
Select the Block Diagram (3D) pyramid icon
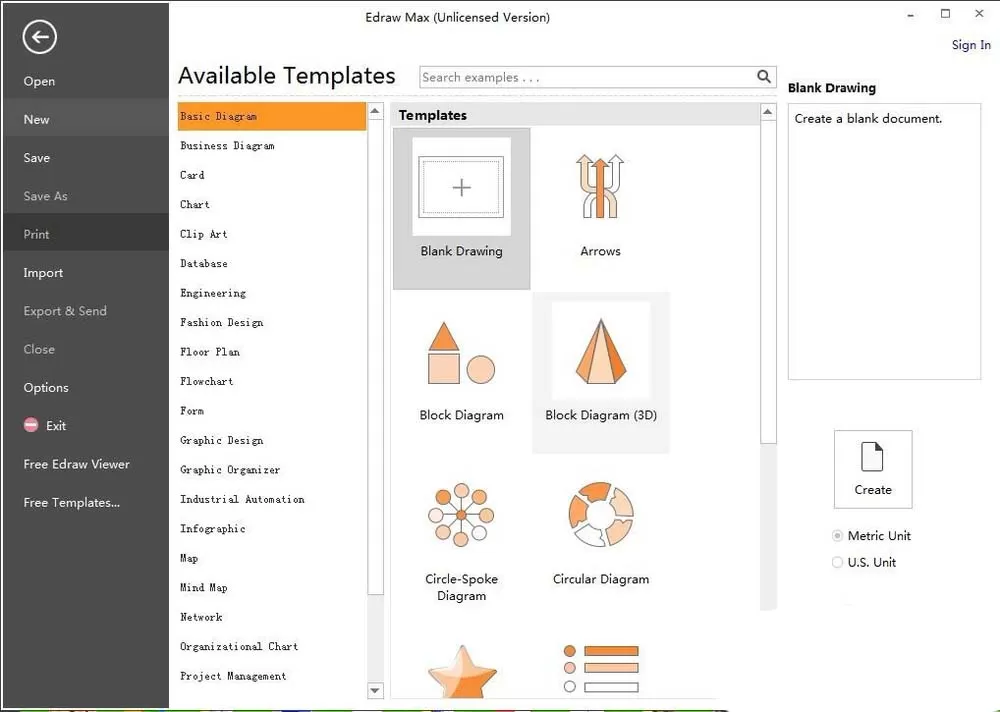tap(601, 351)
